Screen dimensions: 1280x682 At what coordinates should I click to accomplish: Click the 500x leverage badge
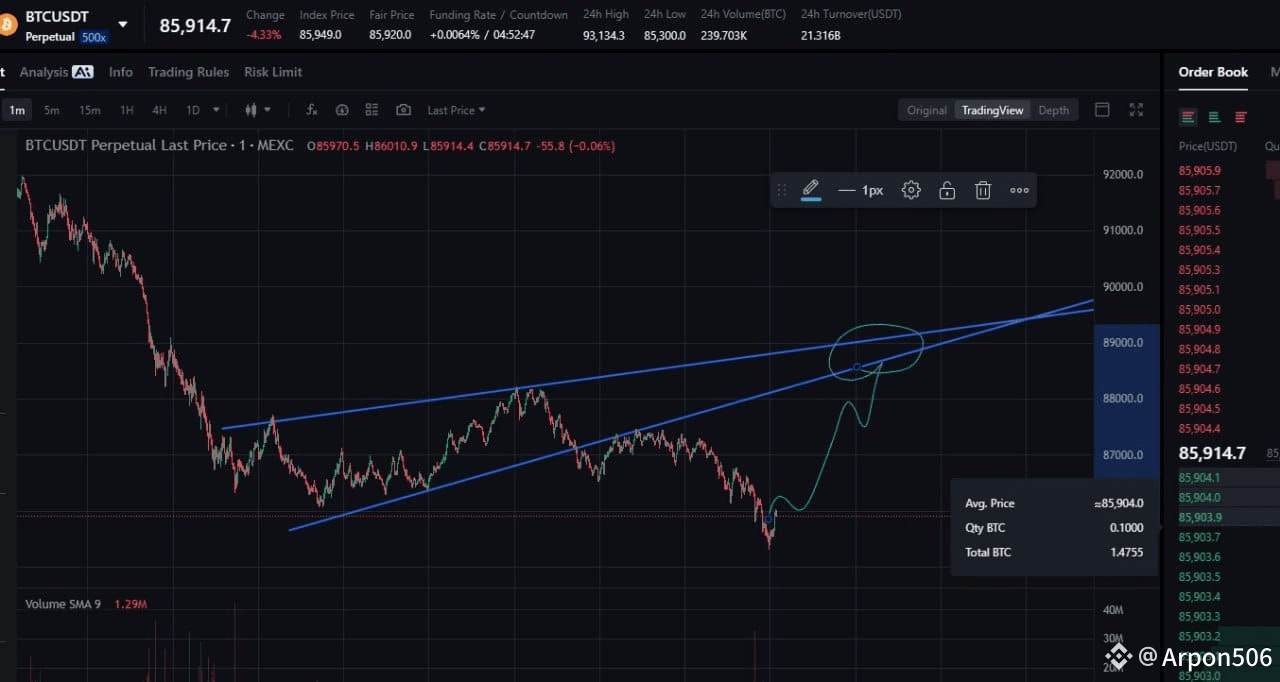(x=94, y=37)
